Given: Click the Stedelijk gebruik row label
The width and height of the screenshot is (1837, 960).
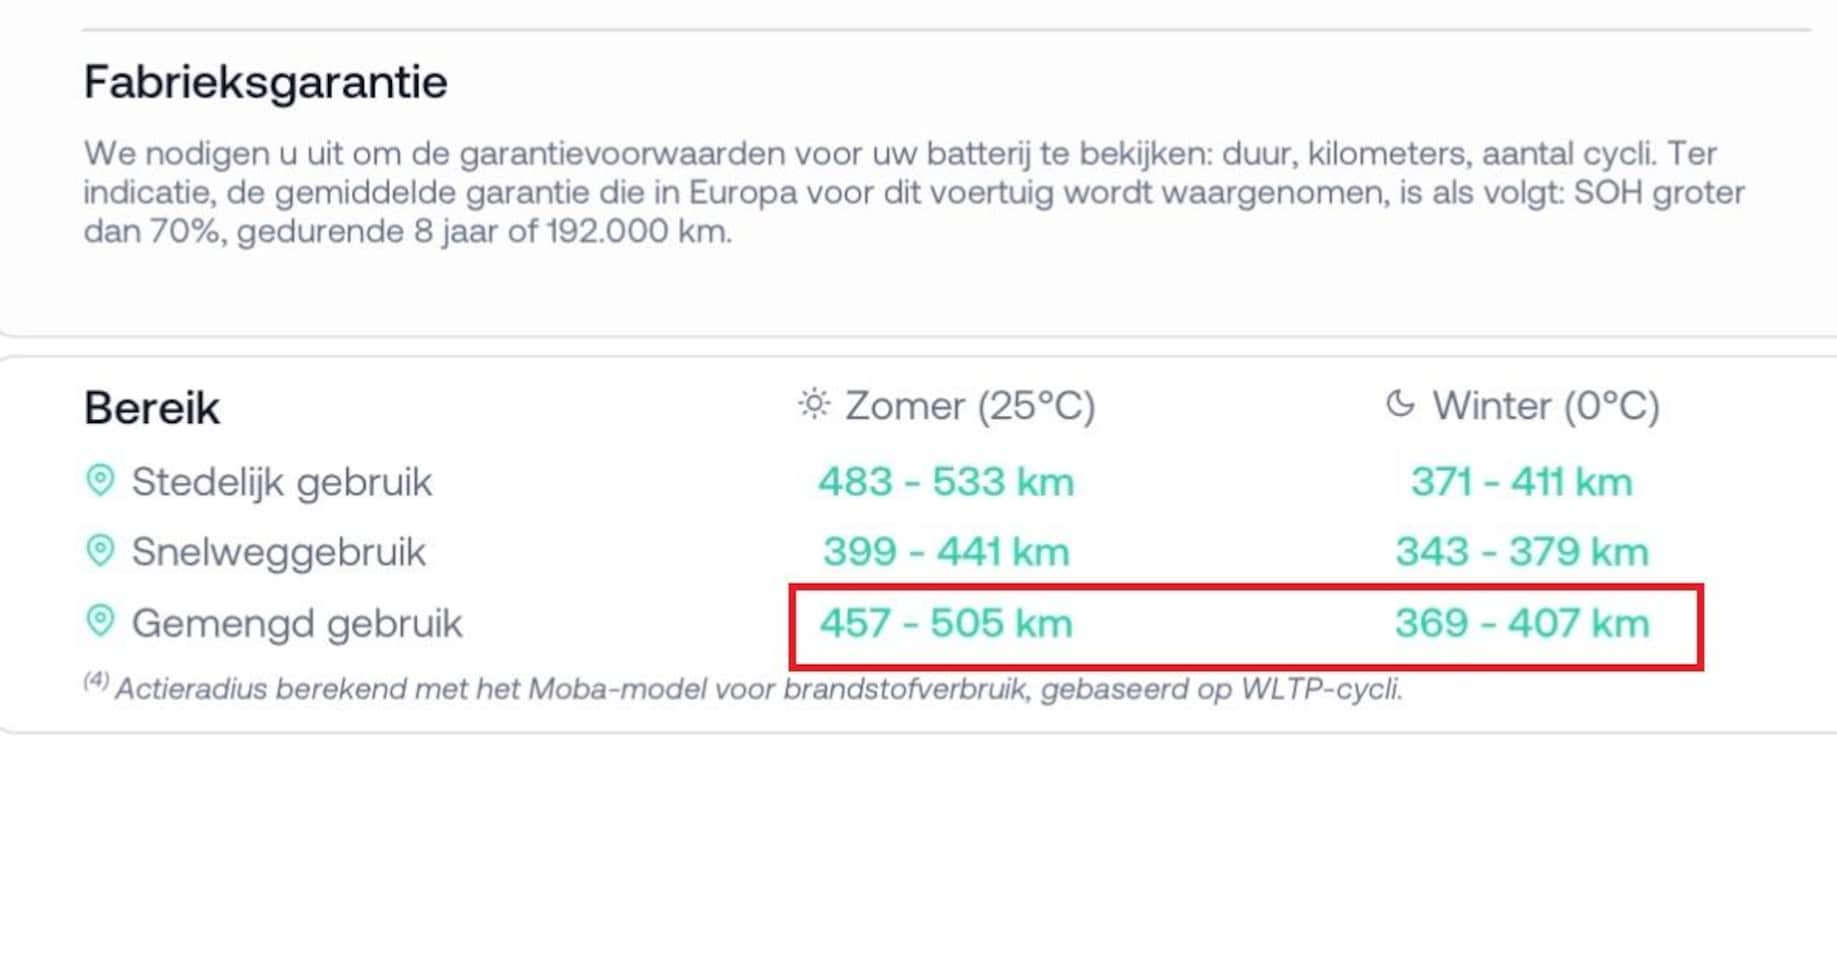Looking at the screenshot, I should 282,482.
